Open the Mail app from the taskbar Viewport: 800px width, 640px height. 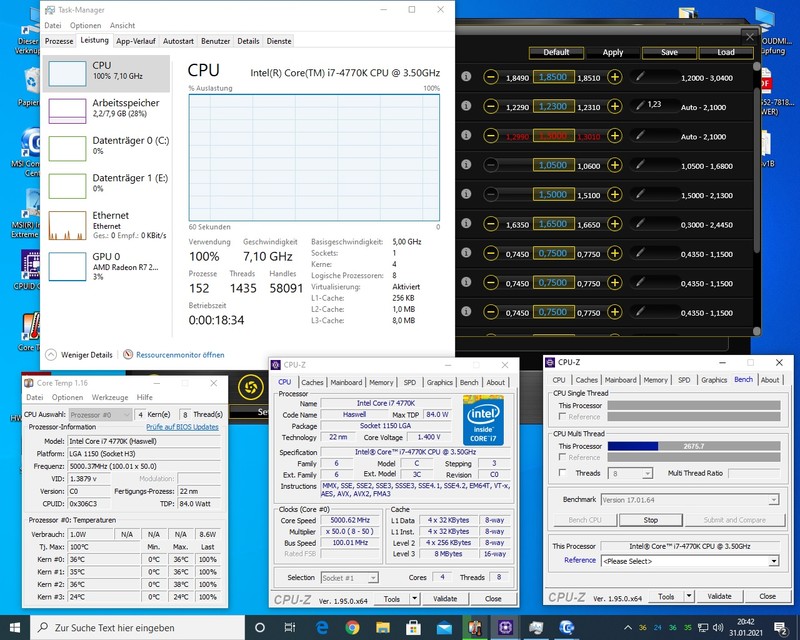pyautogui.click(x=444, y=627)
